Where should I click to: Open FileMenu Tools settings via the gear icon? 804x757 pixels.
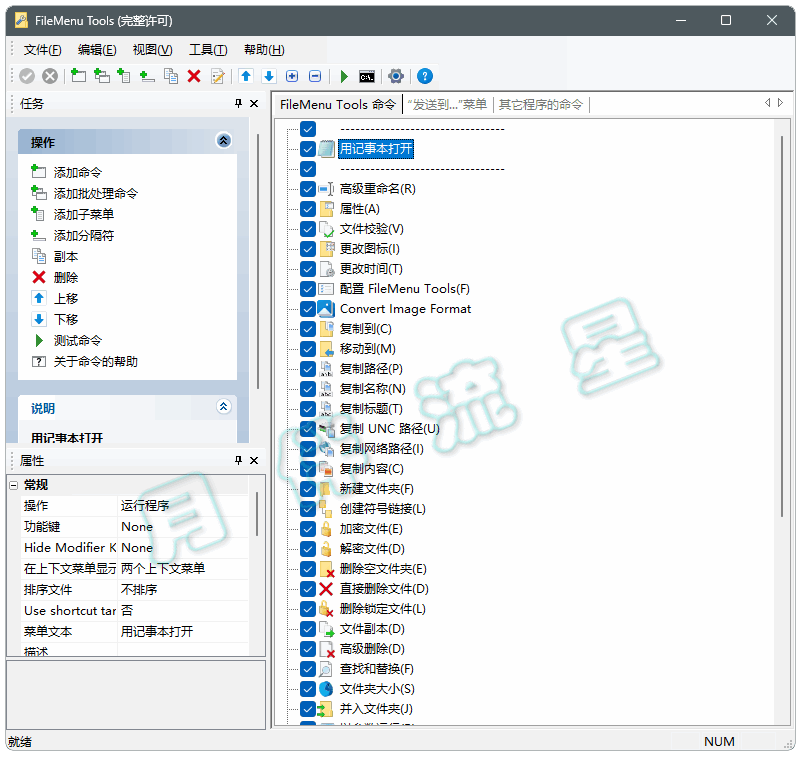pyautogui.click(x=395, y=76)
